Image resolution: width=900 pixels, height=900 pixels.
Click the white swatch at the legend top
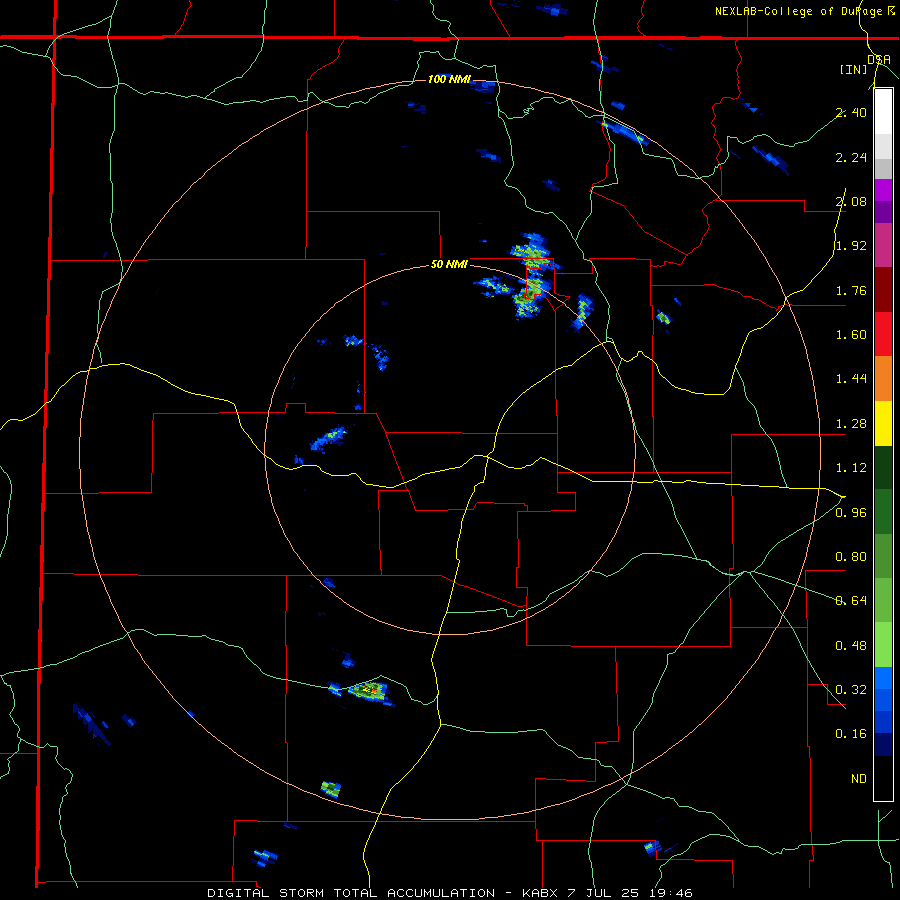[883, 111]
